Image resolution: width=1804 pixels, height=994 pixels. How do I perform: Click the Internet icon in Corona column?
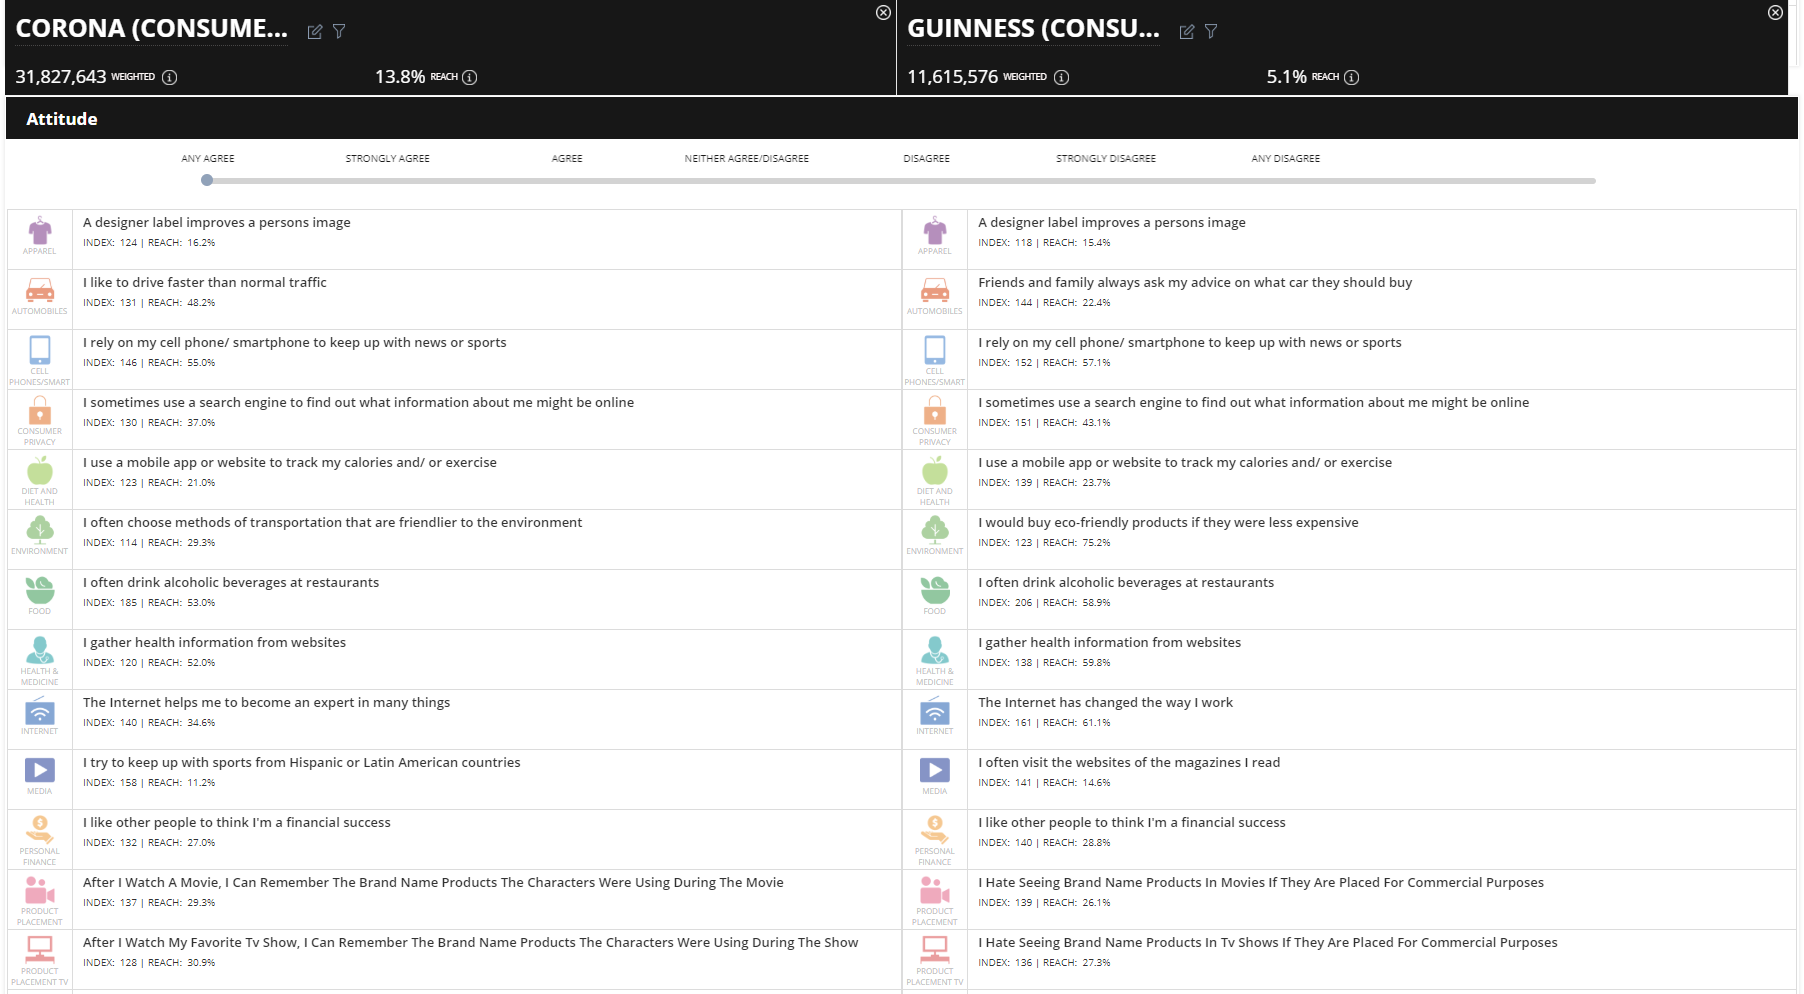pos(40,711)
